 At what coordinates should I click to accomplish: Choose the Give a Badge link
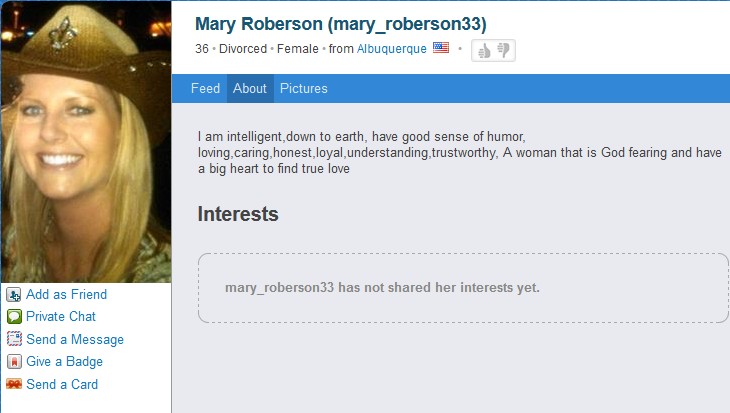(x=64, y=362)
